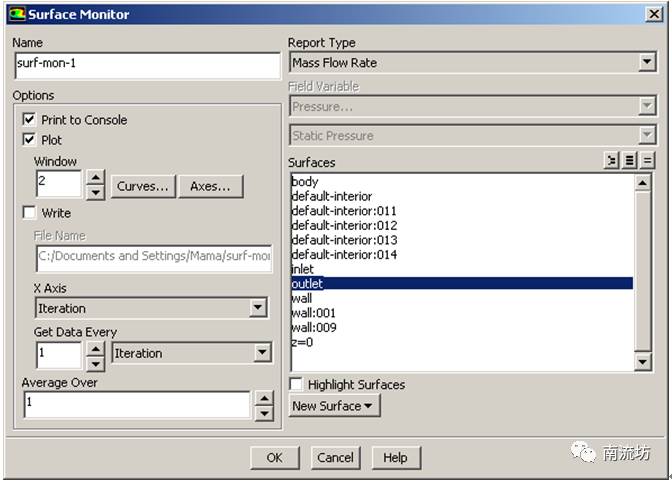
Task: Enable the Write checkbox
Action: 29,213
